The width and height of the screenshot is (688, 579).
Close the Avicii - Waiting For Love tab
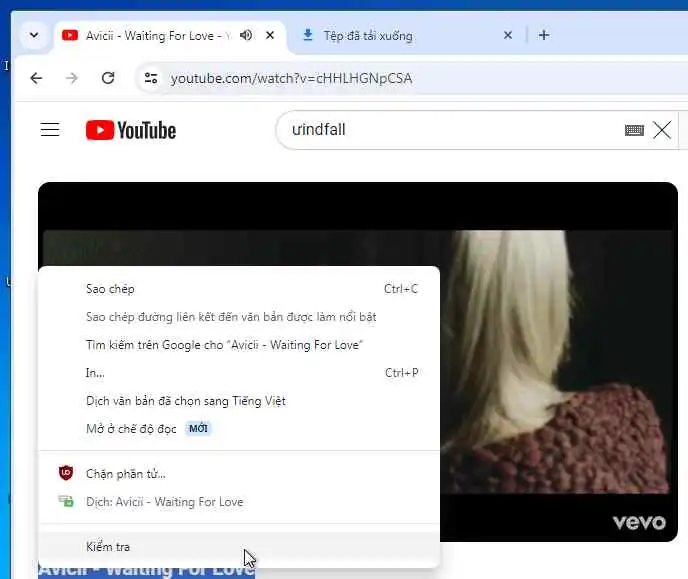coord(270,35)
